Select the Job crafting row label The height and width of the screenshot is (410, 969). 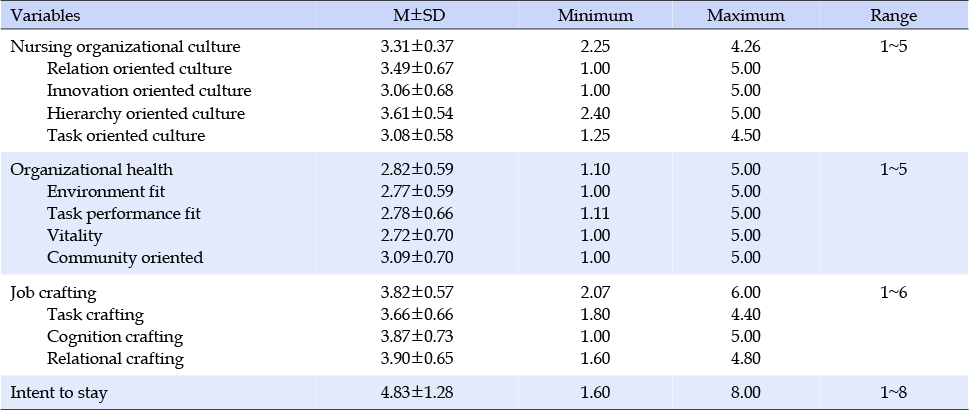click(53, 294)
